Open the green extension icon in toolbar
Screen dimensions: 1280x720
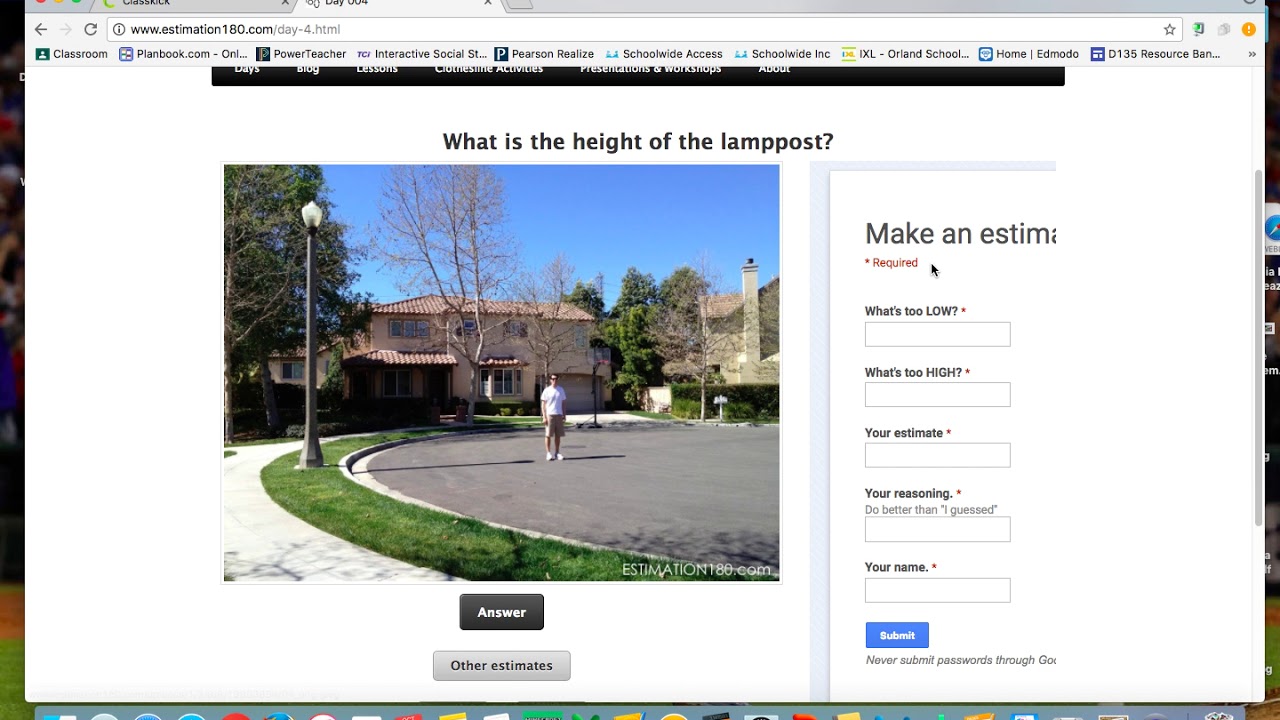[x=1198, y=29]
